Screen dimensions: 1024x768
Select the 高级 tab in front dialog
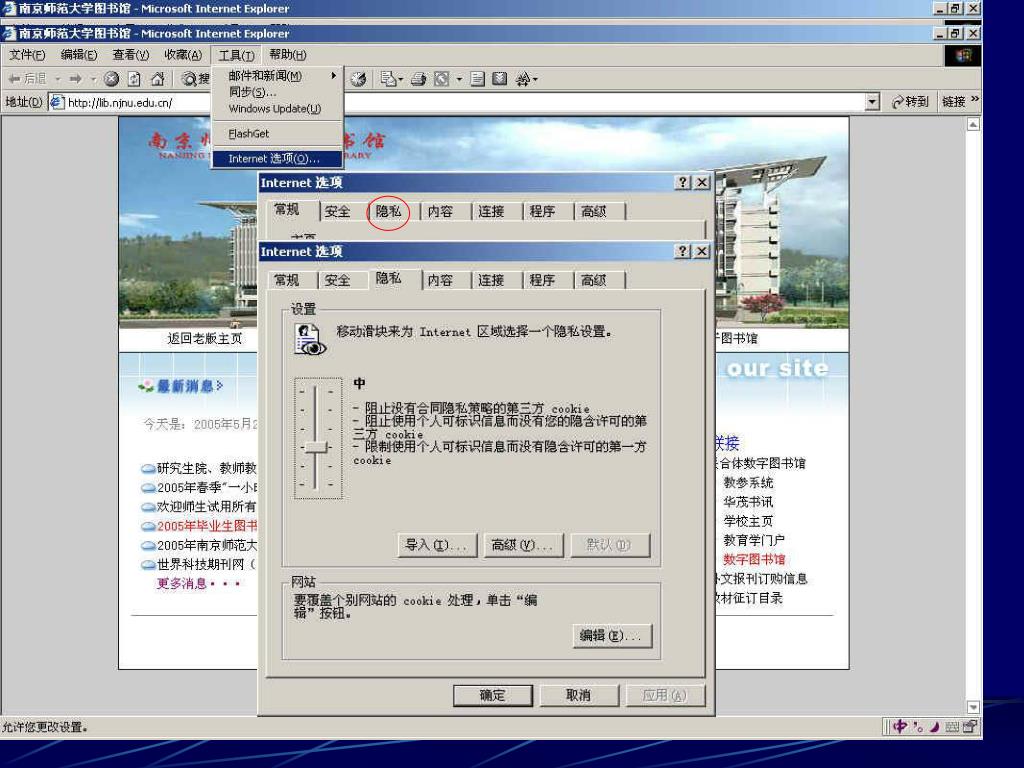pyautogui.click(x=594, y=280)
